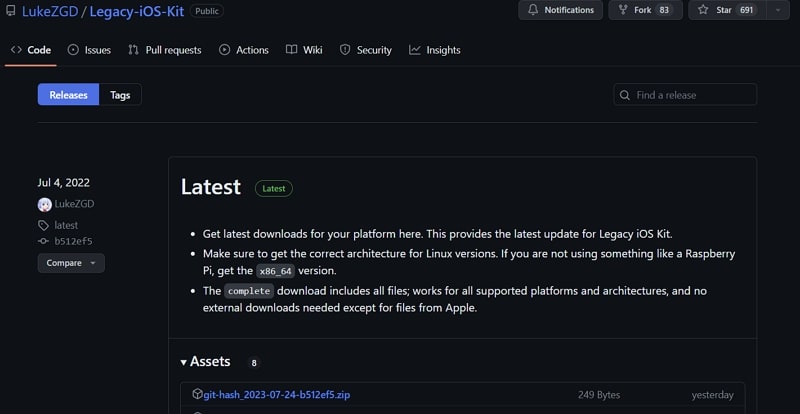Open the Notifications settings
This screenshot has width=800, height=414.
(x=560, y=10)
